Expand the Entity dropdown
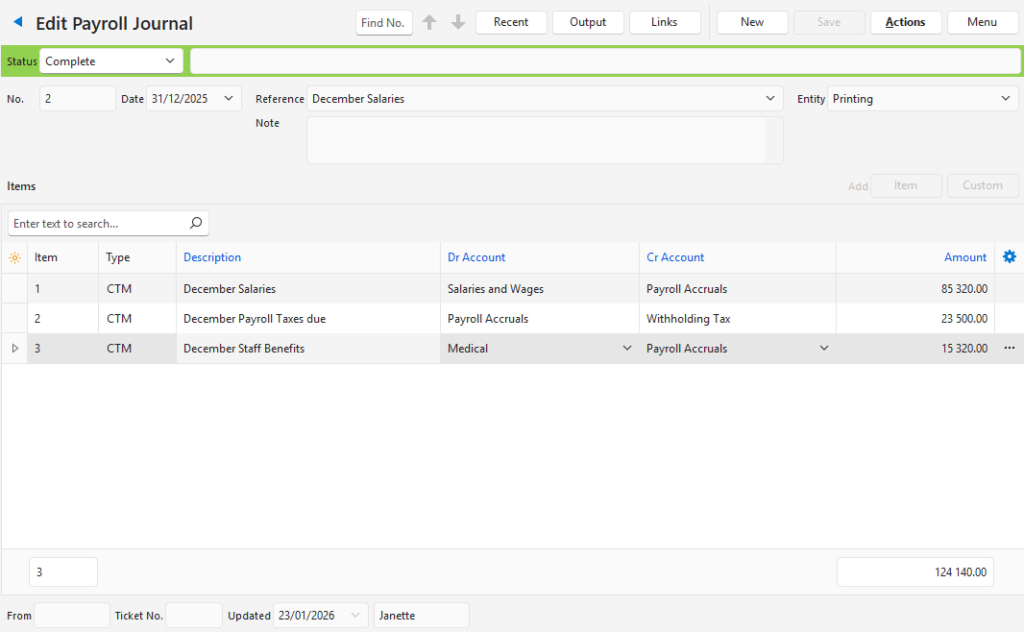Viewport: 1024px width, 632px height. (x=1005, y=99)
